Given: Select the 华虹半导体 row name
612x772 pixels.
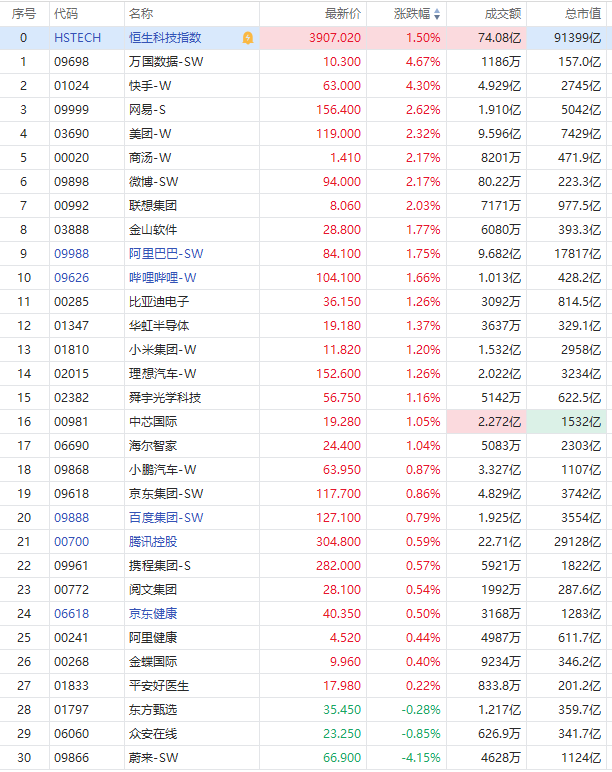Looking at the screenshot, I should (159, 325).
